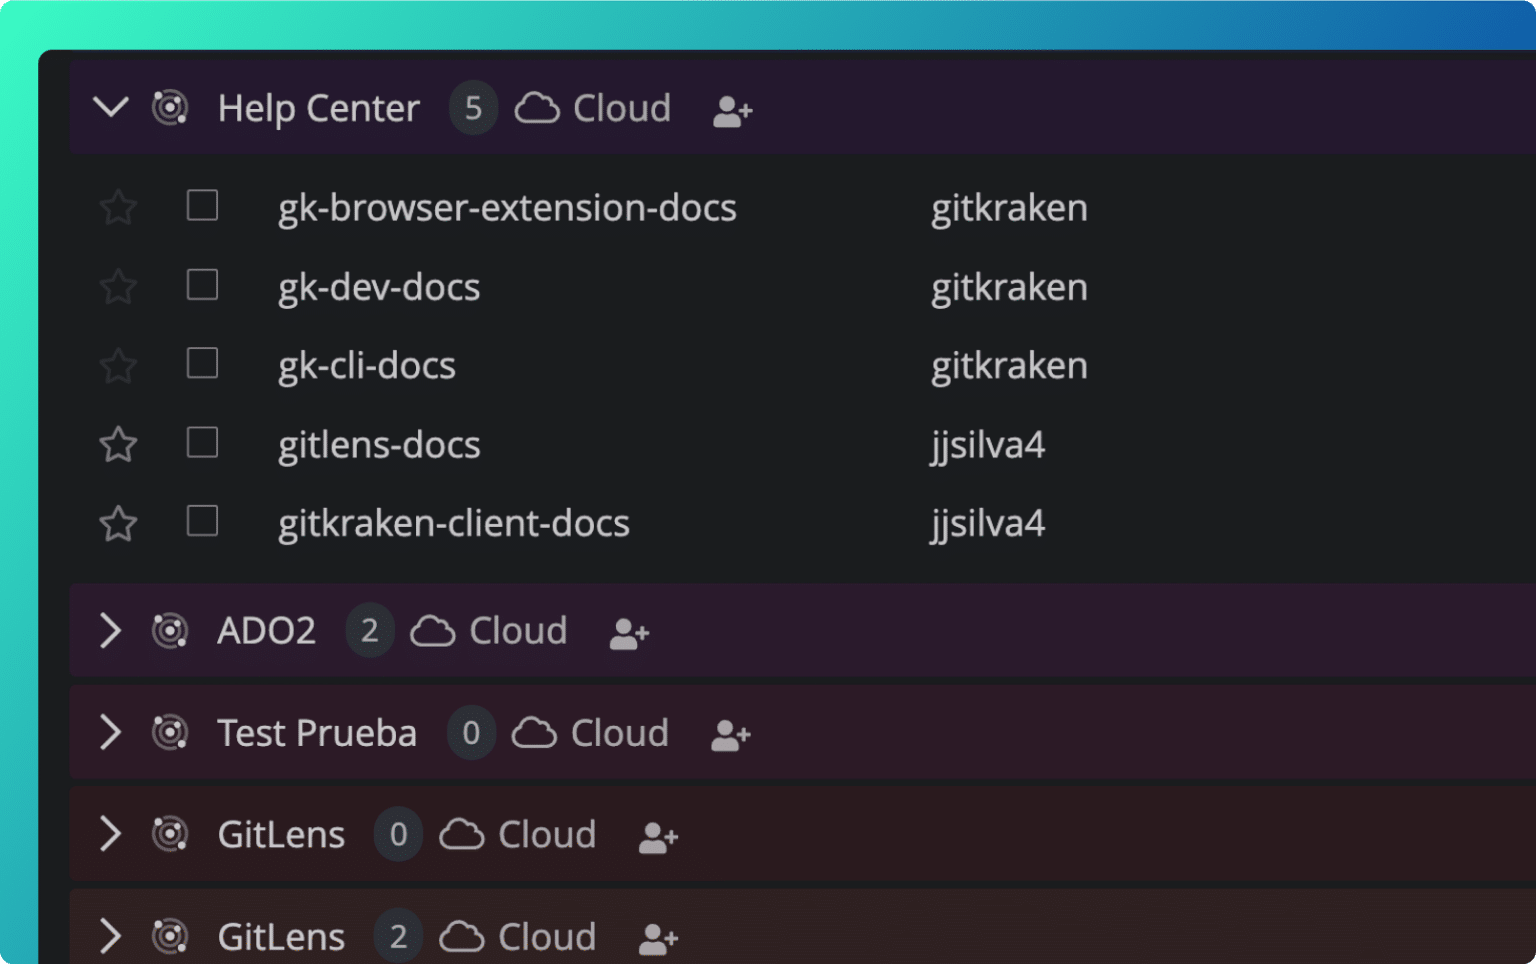The height and width of the screenshot is (964, 1536).
Task: Click the Help Center workspace icon
Action: 171,108
